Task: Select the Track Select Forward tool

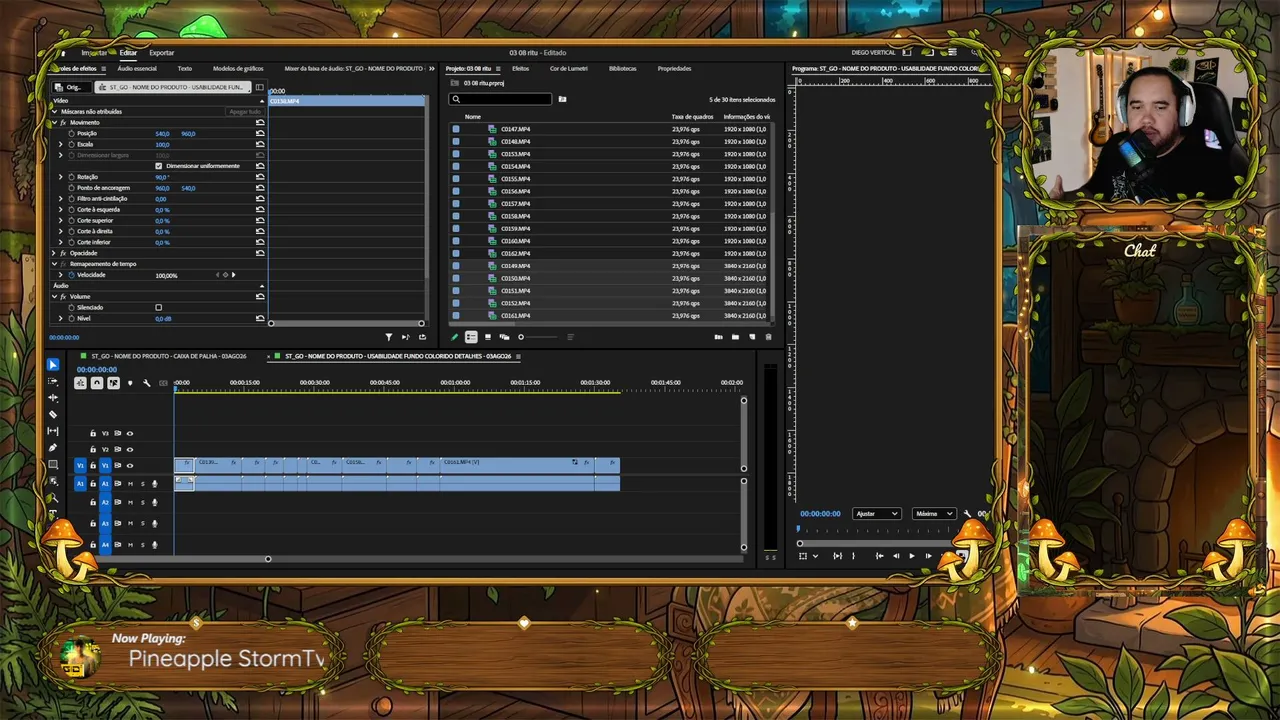Action: pyautogui.click(x=53, y=381)
